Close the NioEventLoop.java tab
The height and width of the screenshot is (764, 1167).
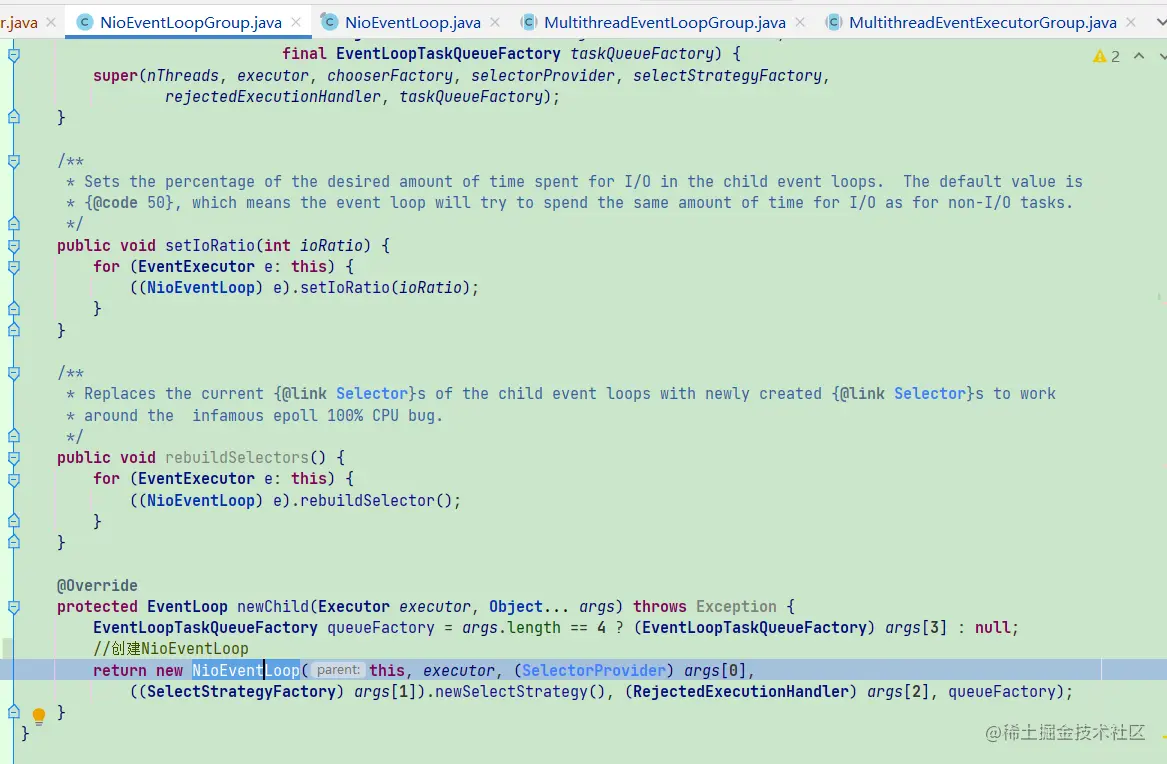[495, 22]
